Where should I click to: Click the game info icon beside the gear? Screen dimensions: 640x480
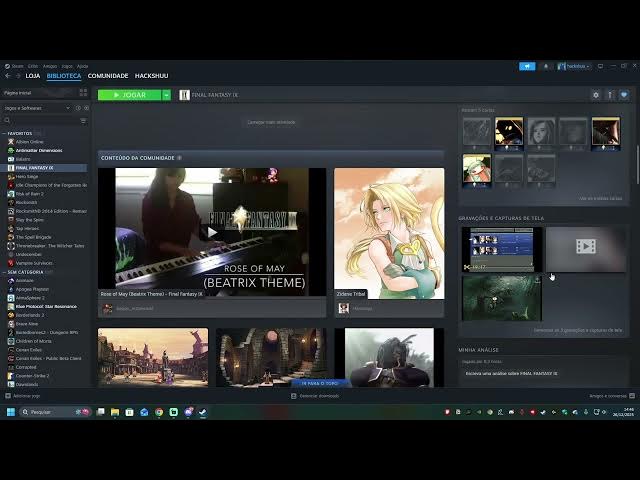tap(610, 95)
